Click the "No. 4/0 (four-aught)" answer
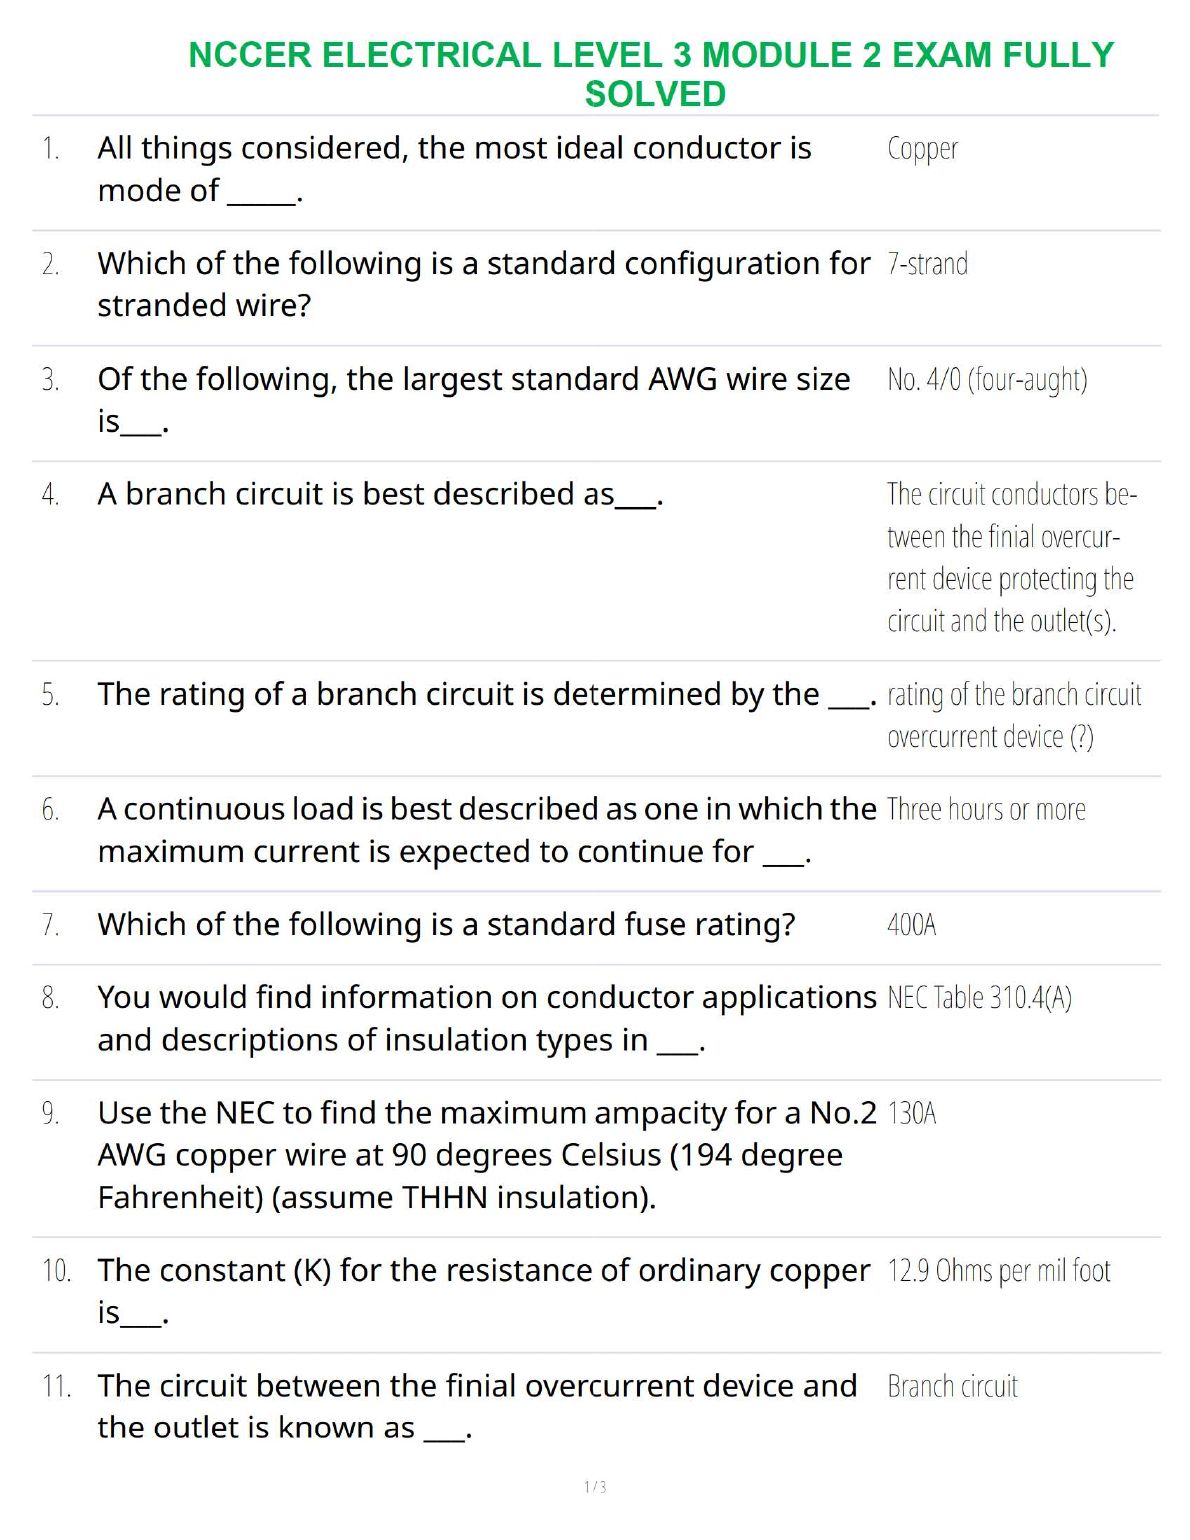 987,380
